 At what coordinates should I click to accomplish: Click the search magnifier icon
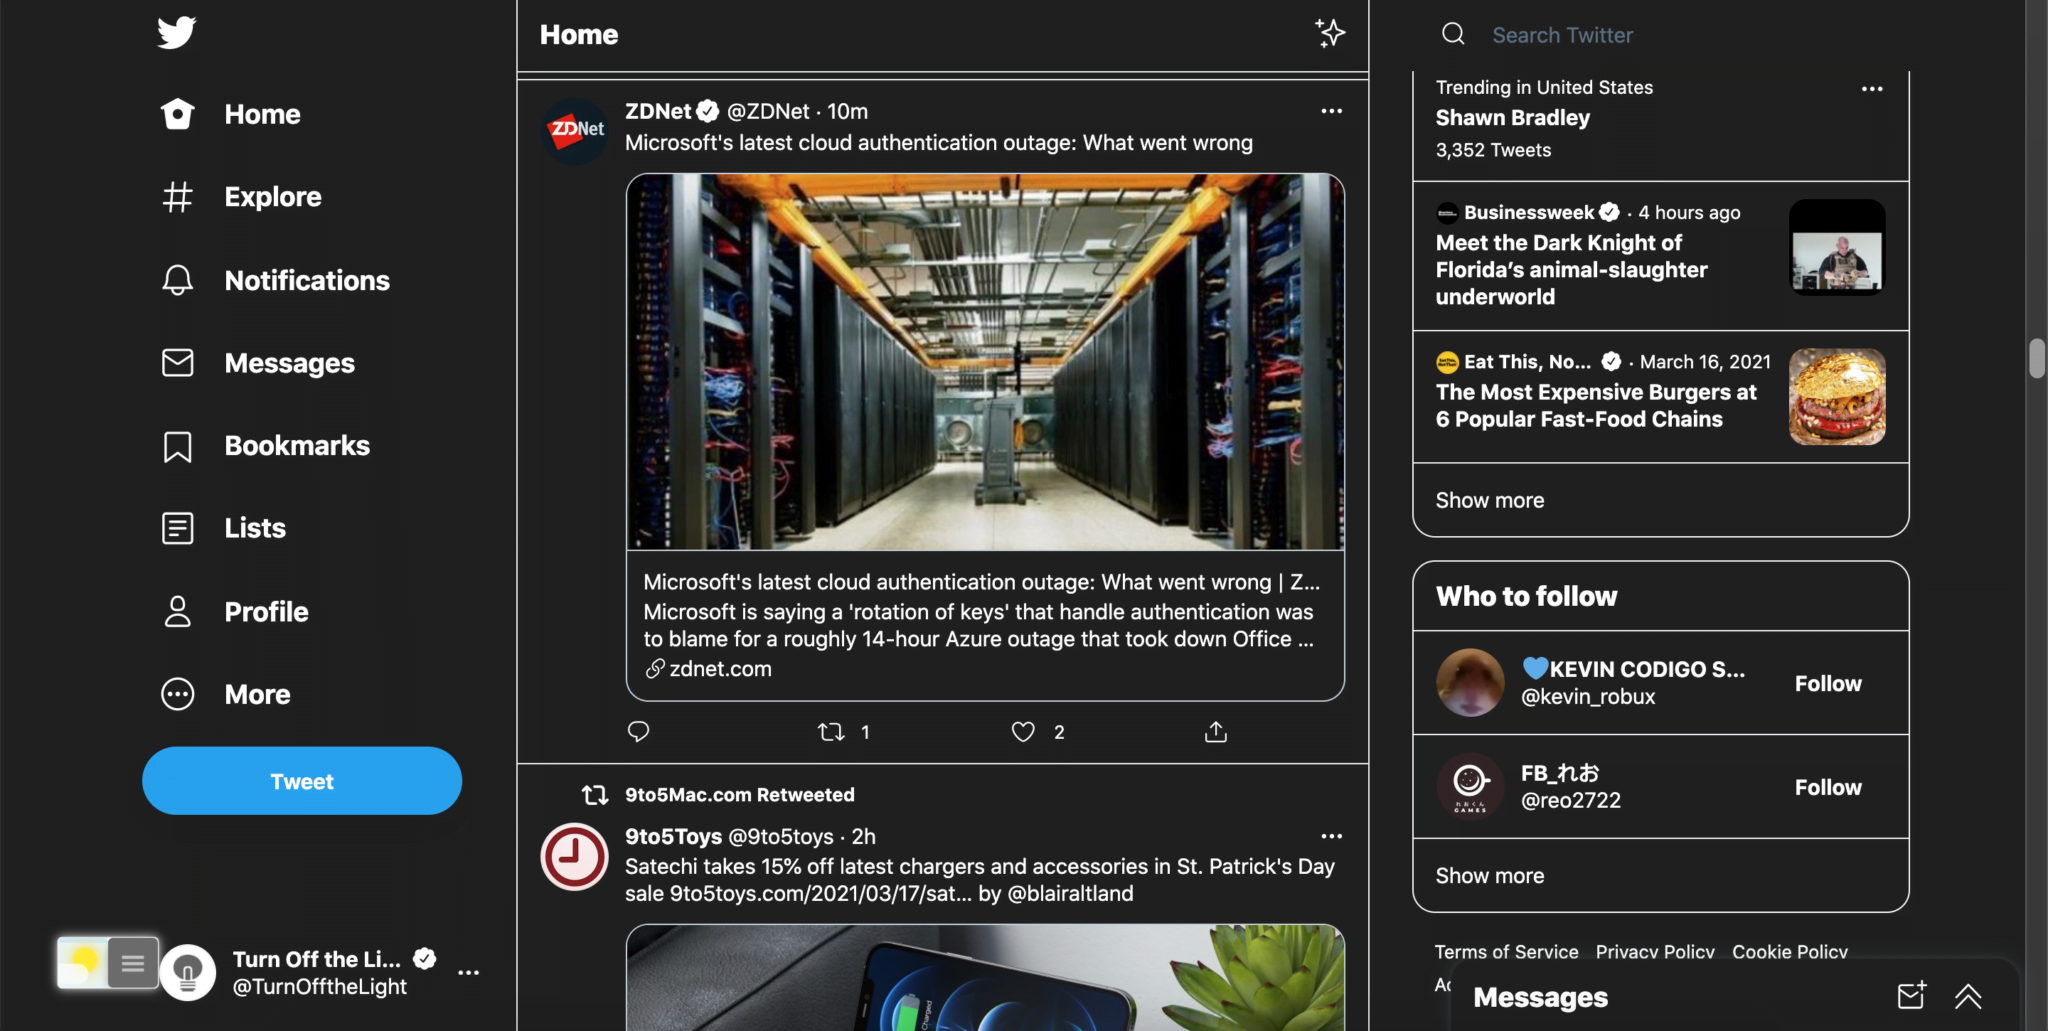1452,33
